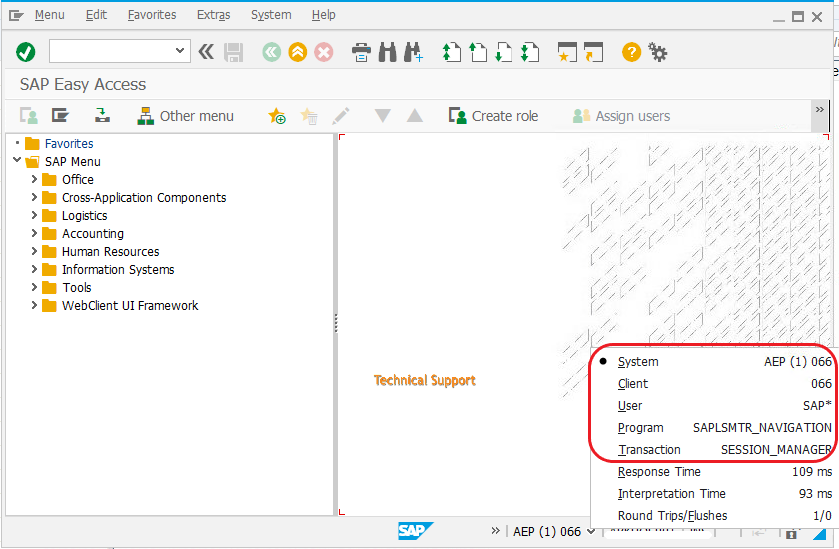Open the Favorites menu

(x=152, y=15)
